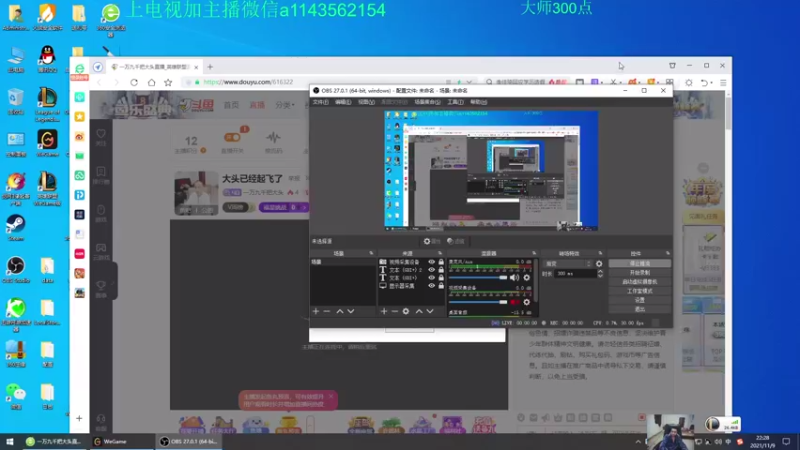Move source down arrow in OBS Sources panel

click(x=430, y=311)
